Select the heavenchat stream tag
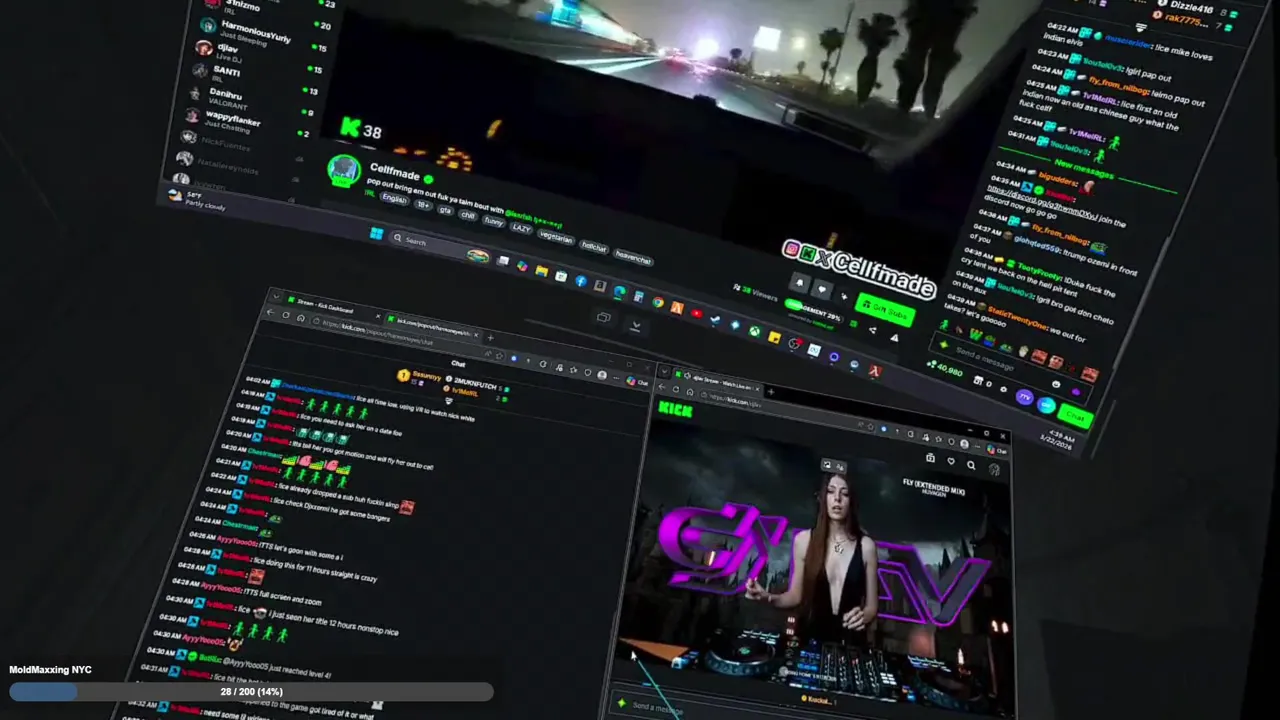The height and width of the screenshot is (720, 1280). coord(633,257)
